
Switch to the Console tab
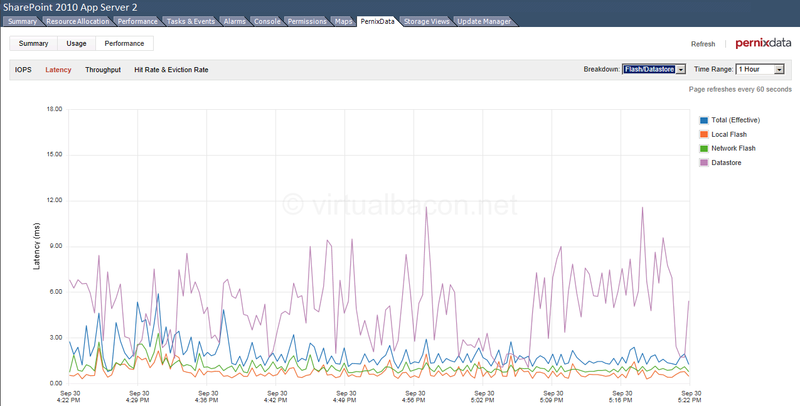[x=267, y=21]
